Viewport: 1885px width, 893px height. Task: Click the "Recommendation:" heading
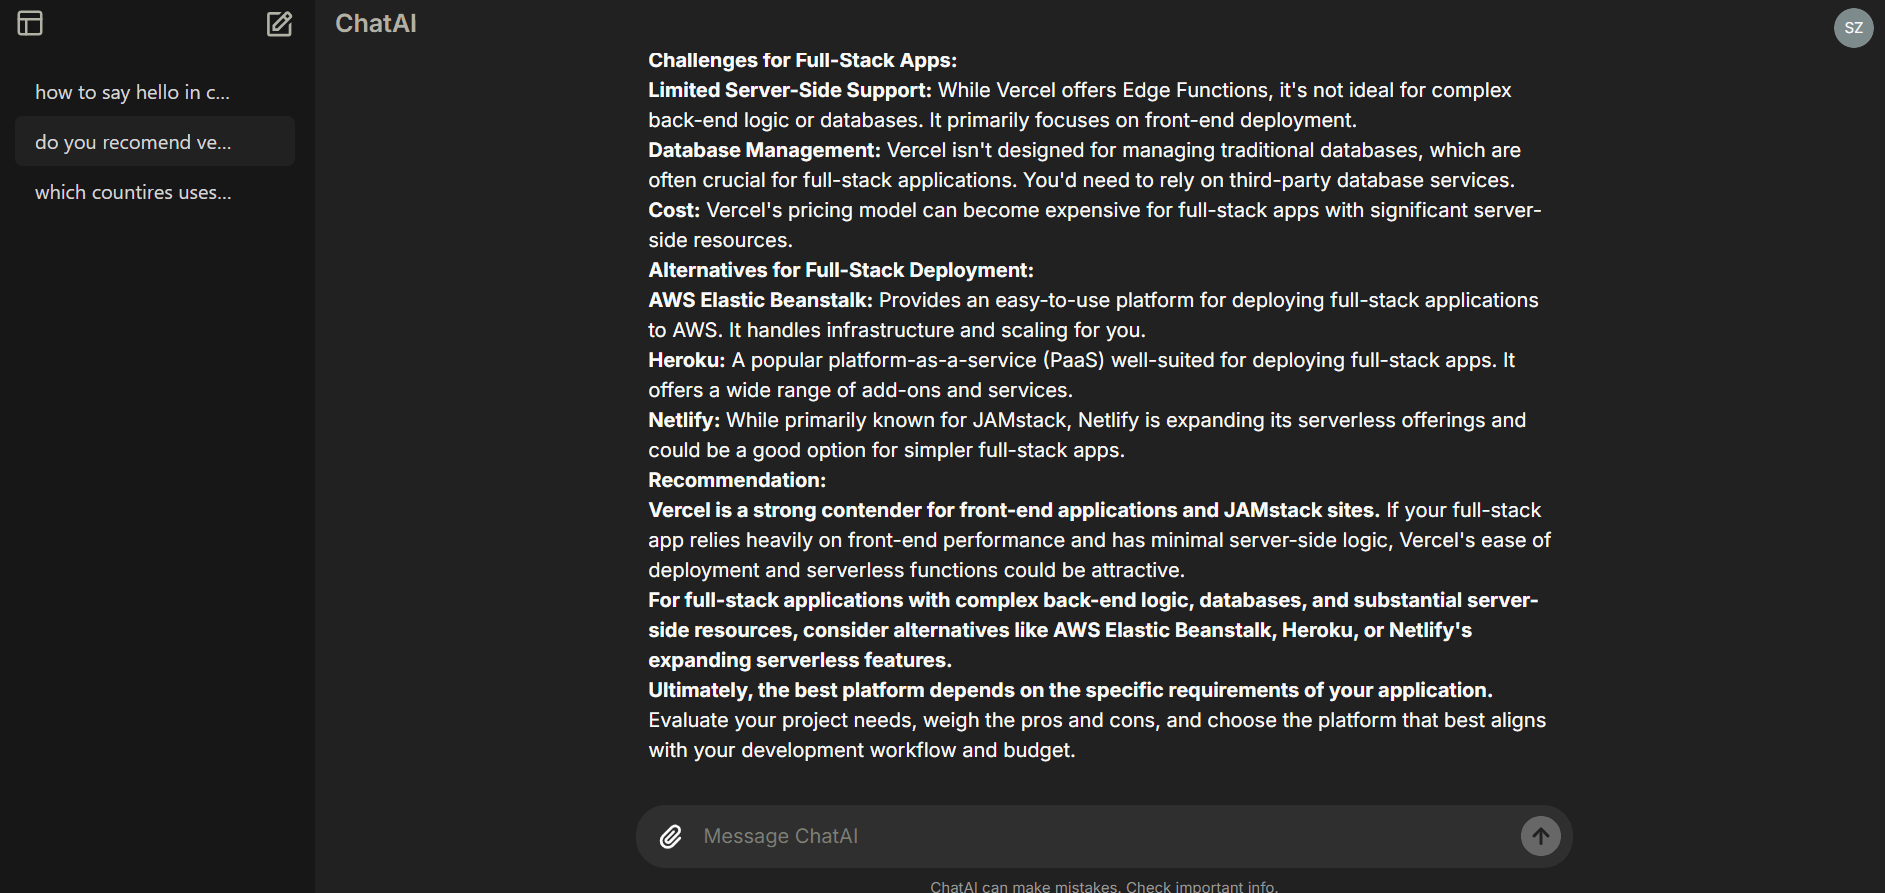(737, 480)
